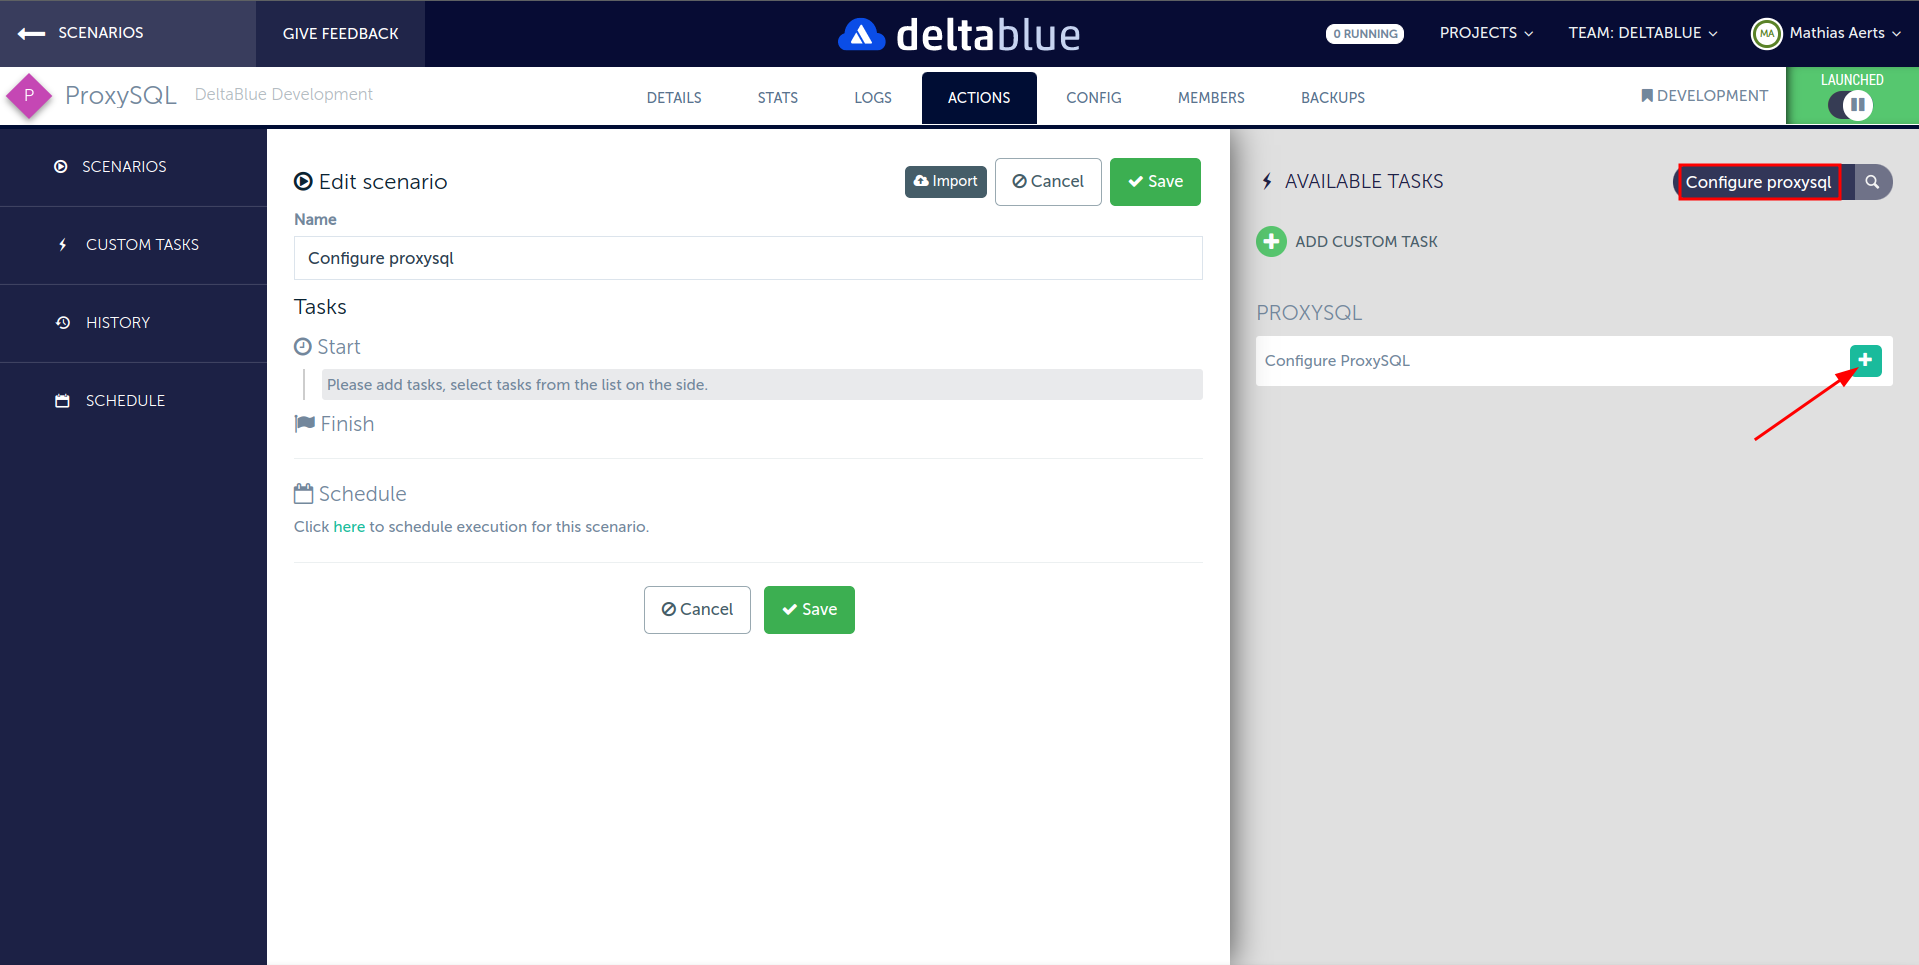Select the Custom Tasks lightning icon
Image resolution: width=1919 pixels, height=965 pixels.
pos(62,244)
